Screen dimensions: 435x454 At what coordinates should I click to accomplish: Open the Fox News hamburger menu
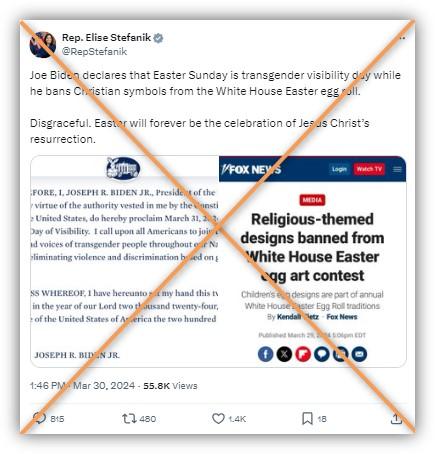click(397, 169)
